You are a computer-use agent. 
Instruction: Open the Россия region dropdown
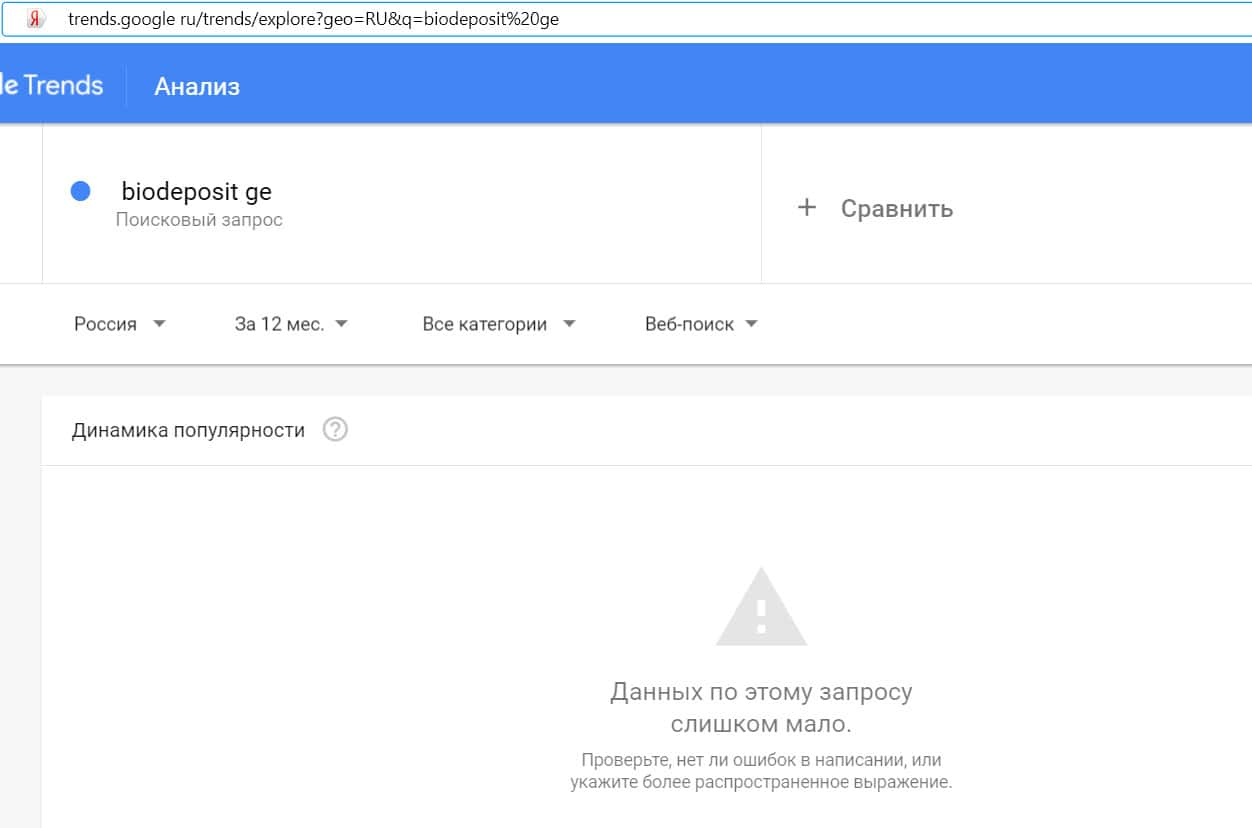(x=106, y=324)
